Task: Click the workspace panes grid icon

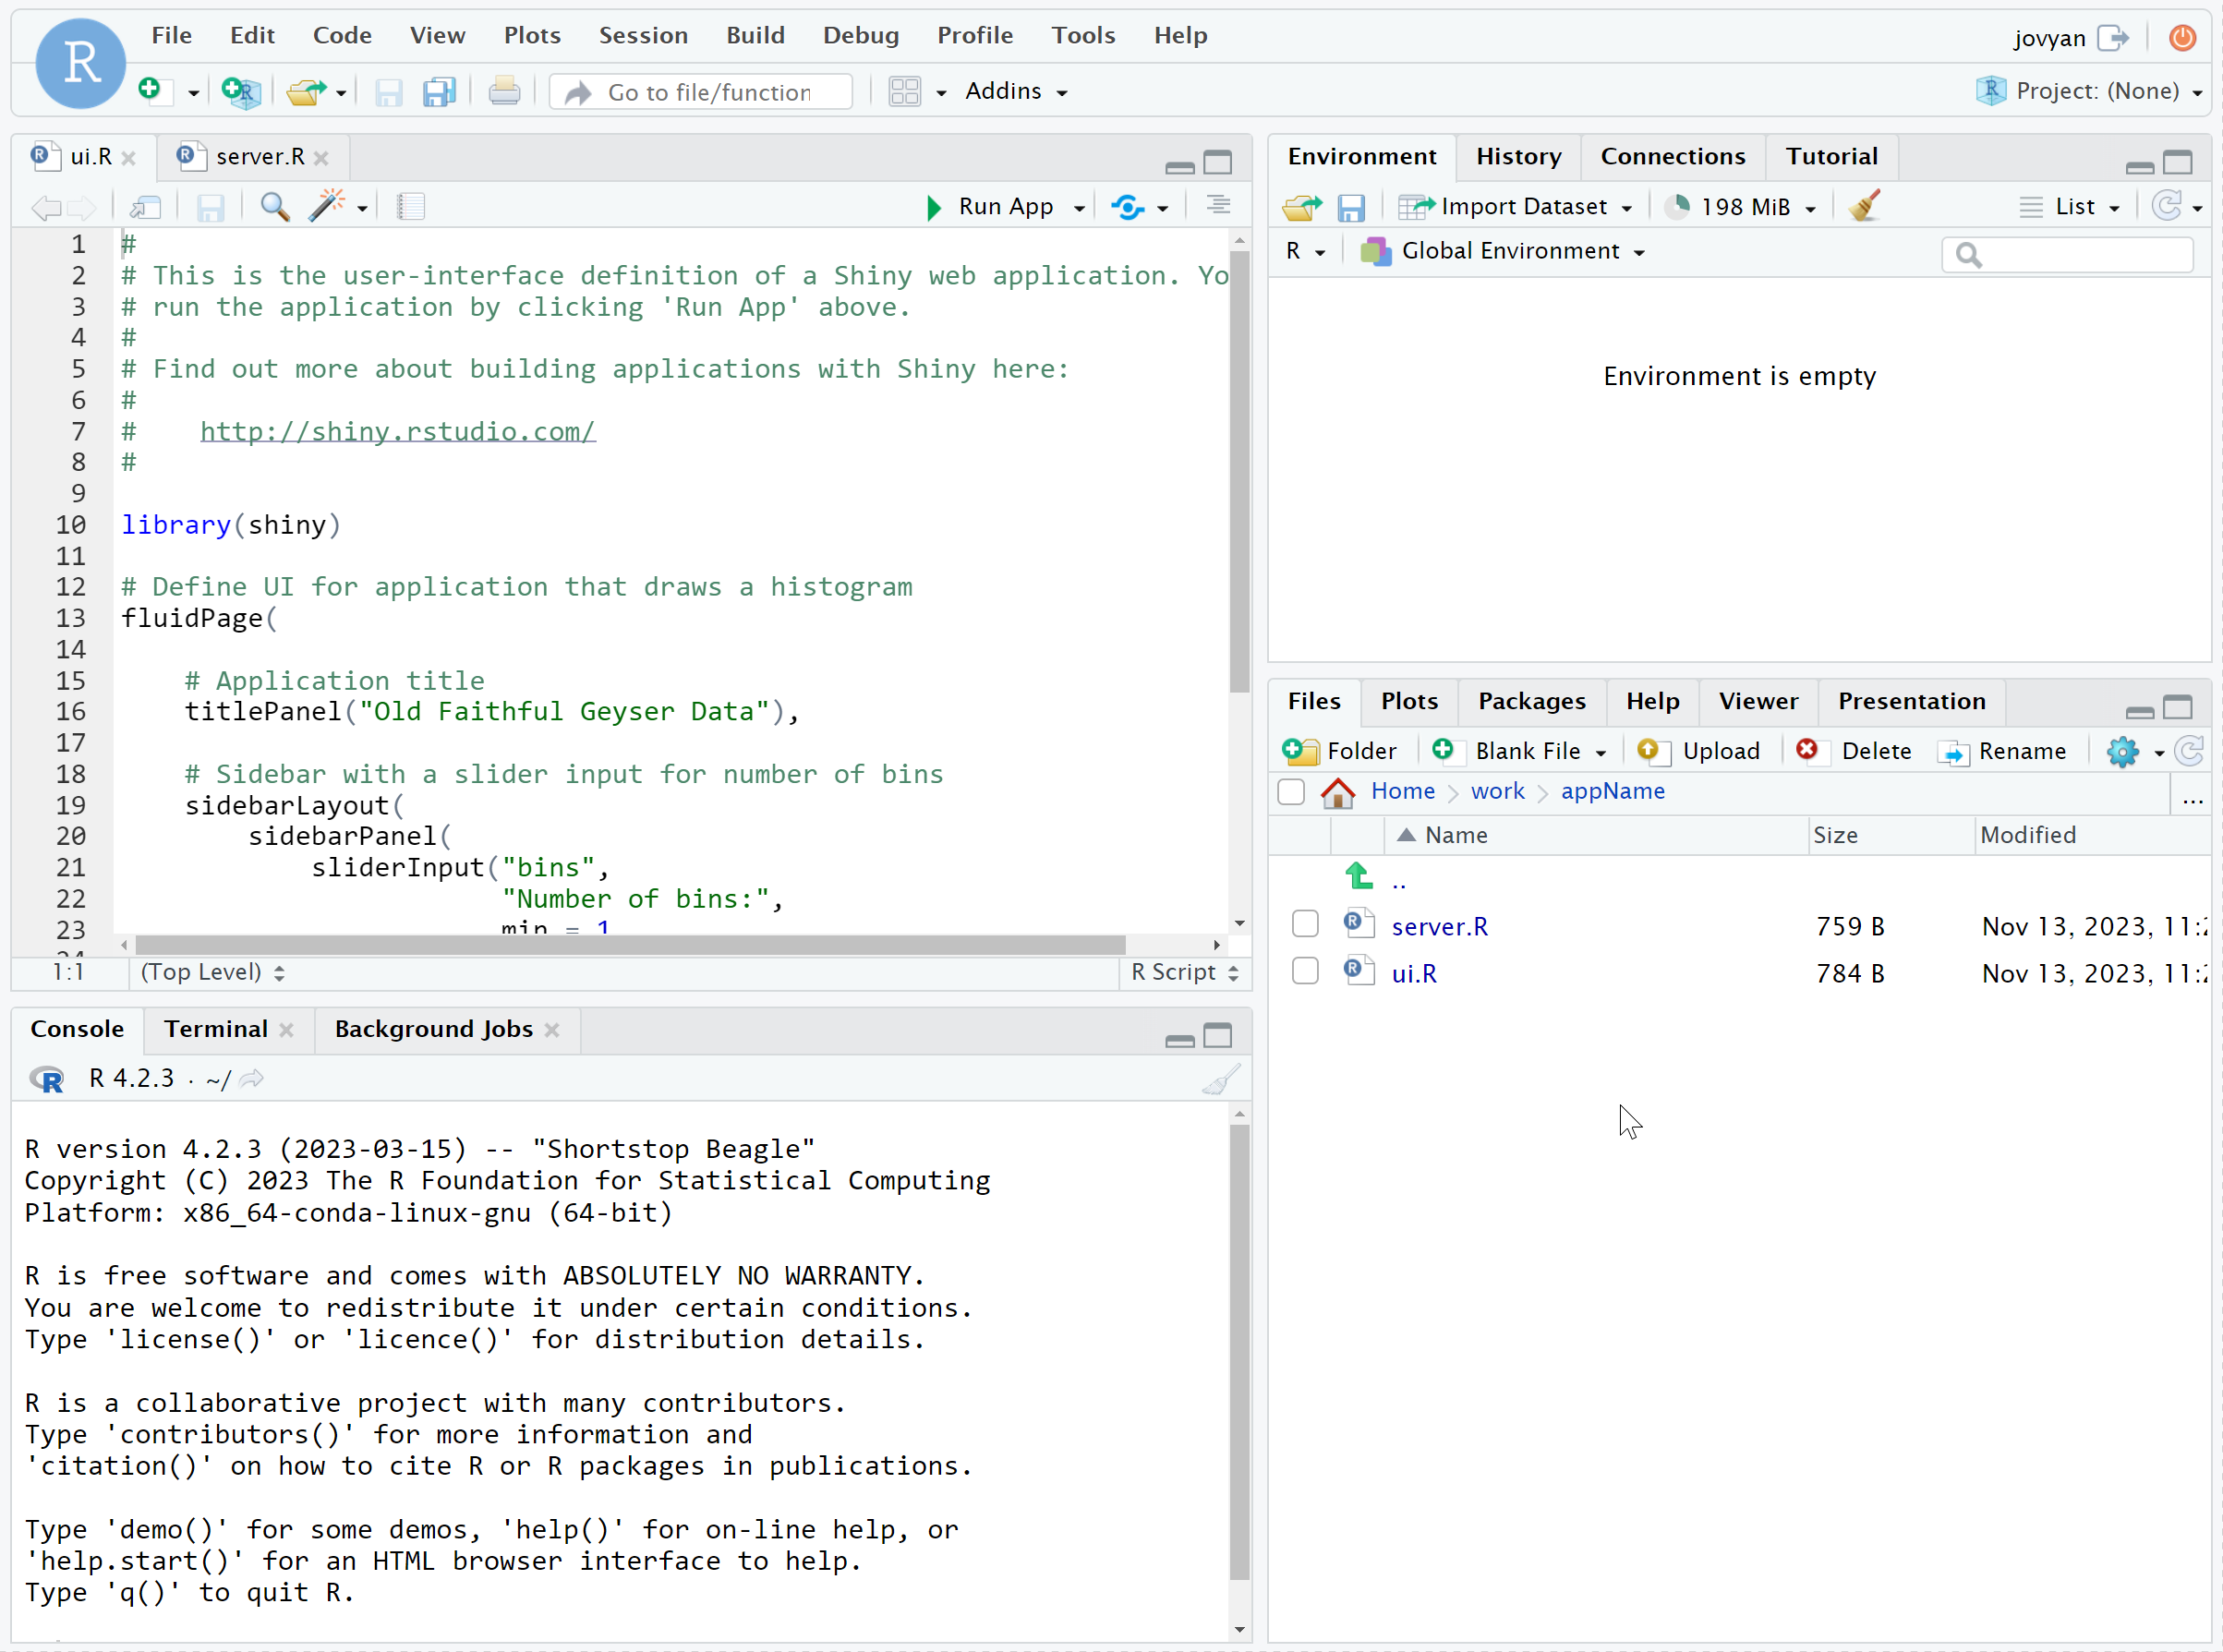Action: 904,92
